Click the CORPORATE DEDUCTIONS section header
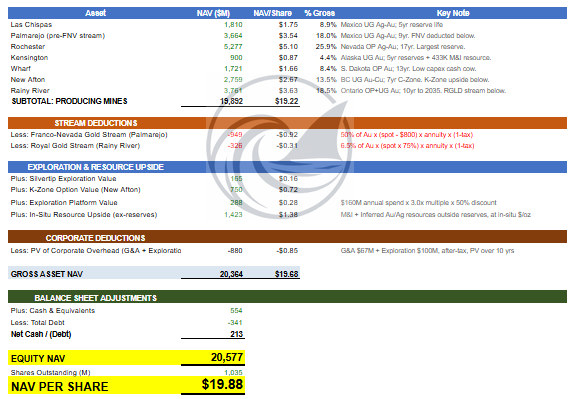 point(95,238)
